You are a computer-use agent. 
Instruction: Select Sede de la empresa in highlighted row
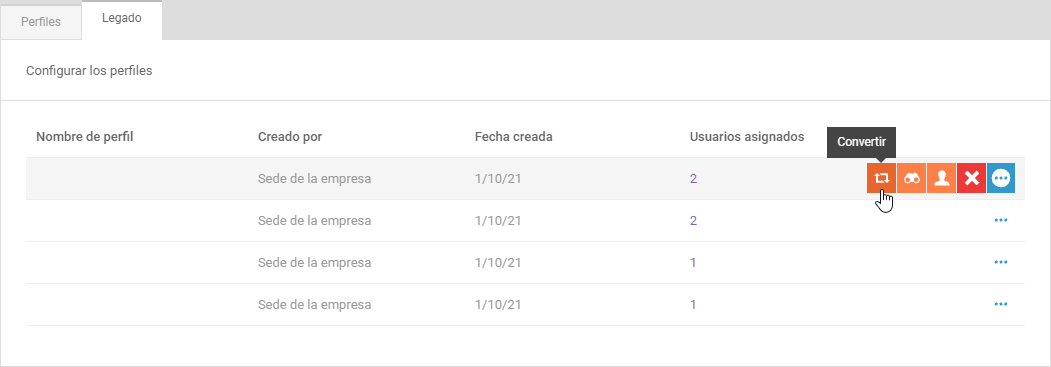pos(314,179)
